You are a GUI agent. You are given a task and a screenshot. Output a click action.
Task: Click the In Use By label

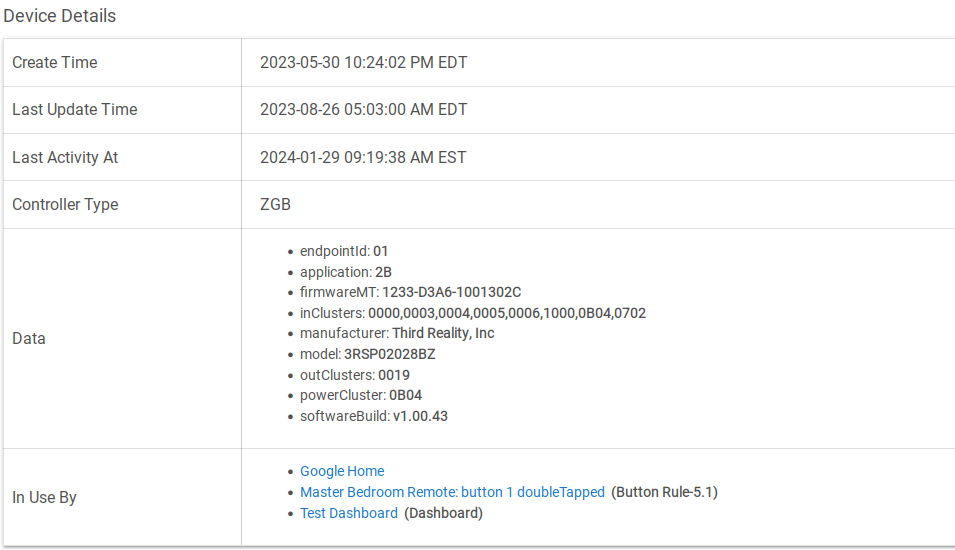pos(44,498)
